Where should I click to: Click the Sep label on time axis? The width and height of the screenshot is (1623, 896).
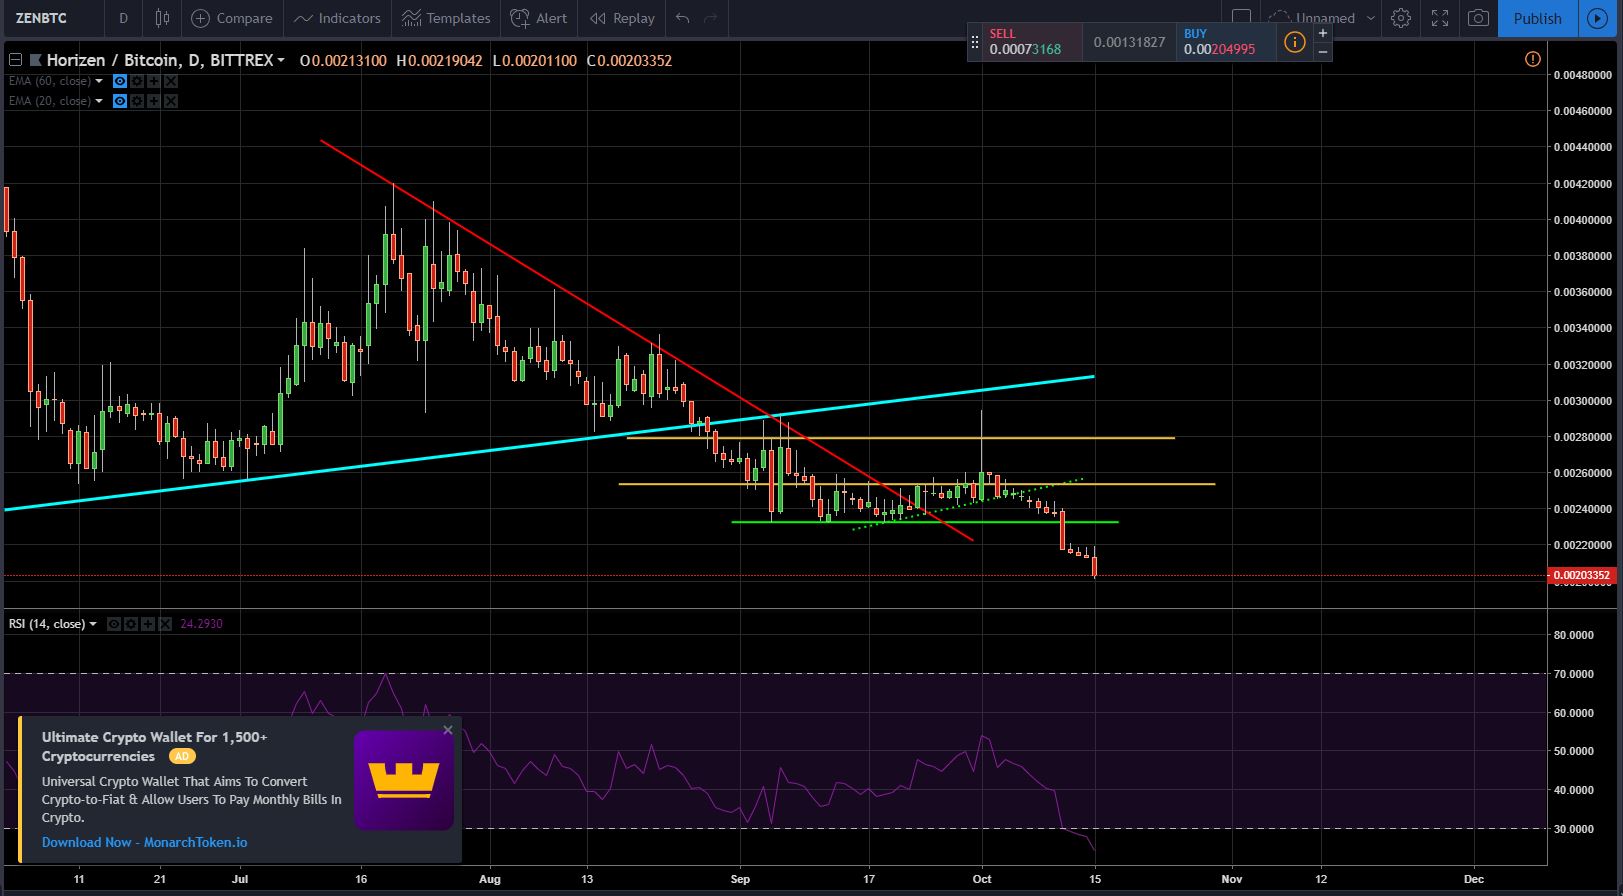tap(740, 879)
